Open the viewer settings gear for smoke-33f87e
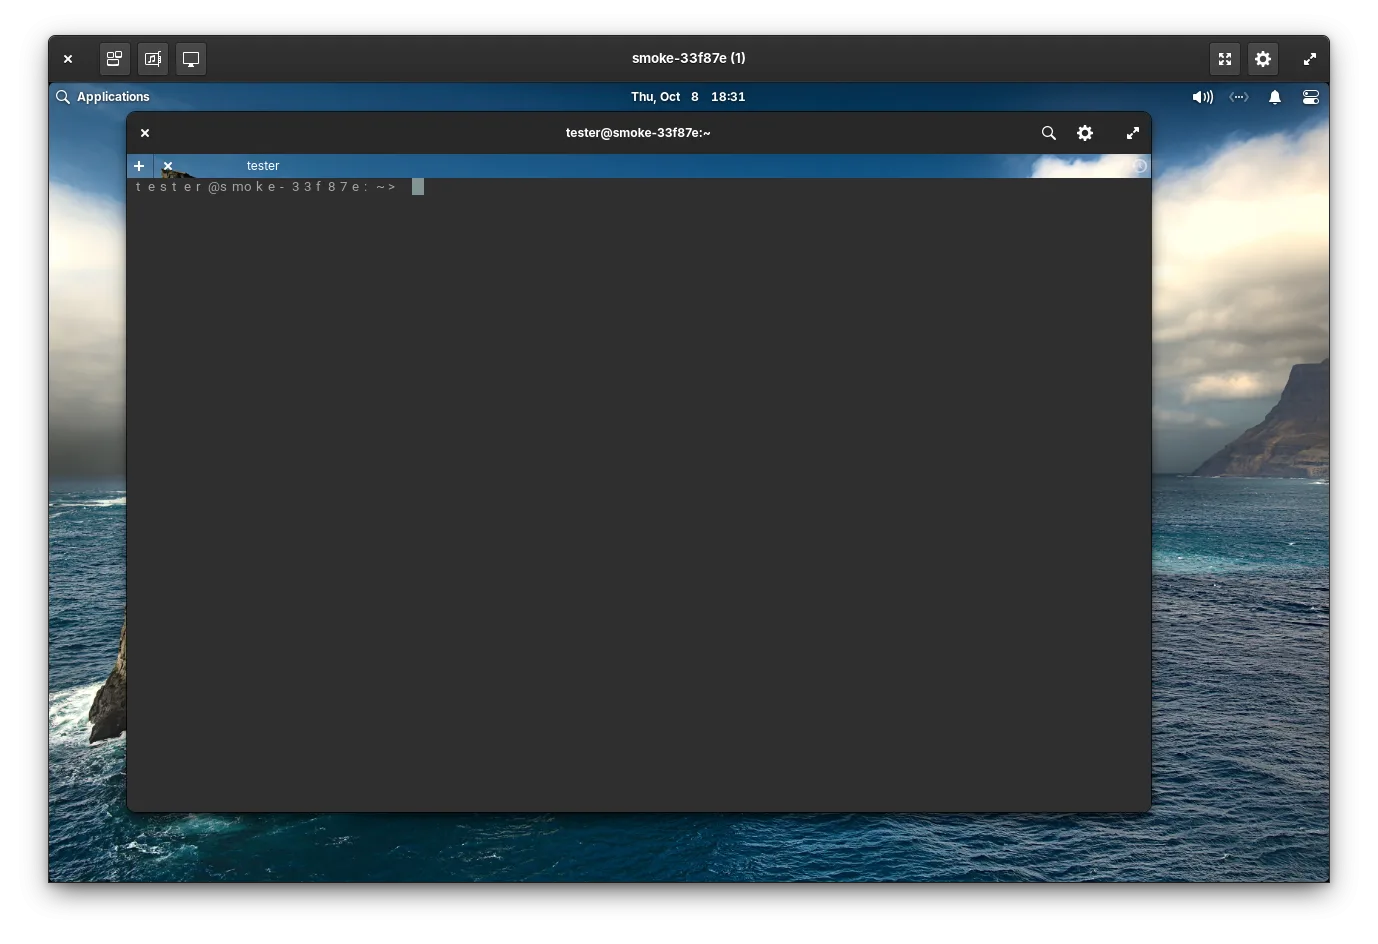The image size is (1378, 944). tap(1263, 59)
